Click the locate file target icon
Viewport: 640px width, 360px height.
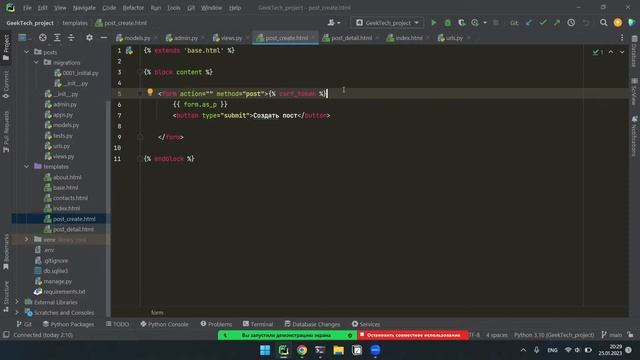42,38
